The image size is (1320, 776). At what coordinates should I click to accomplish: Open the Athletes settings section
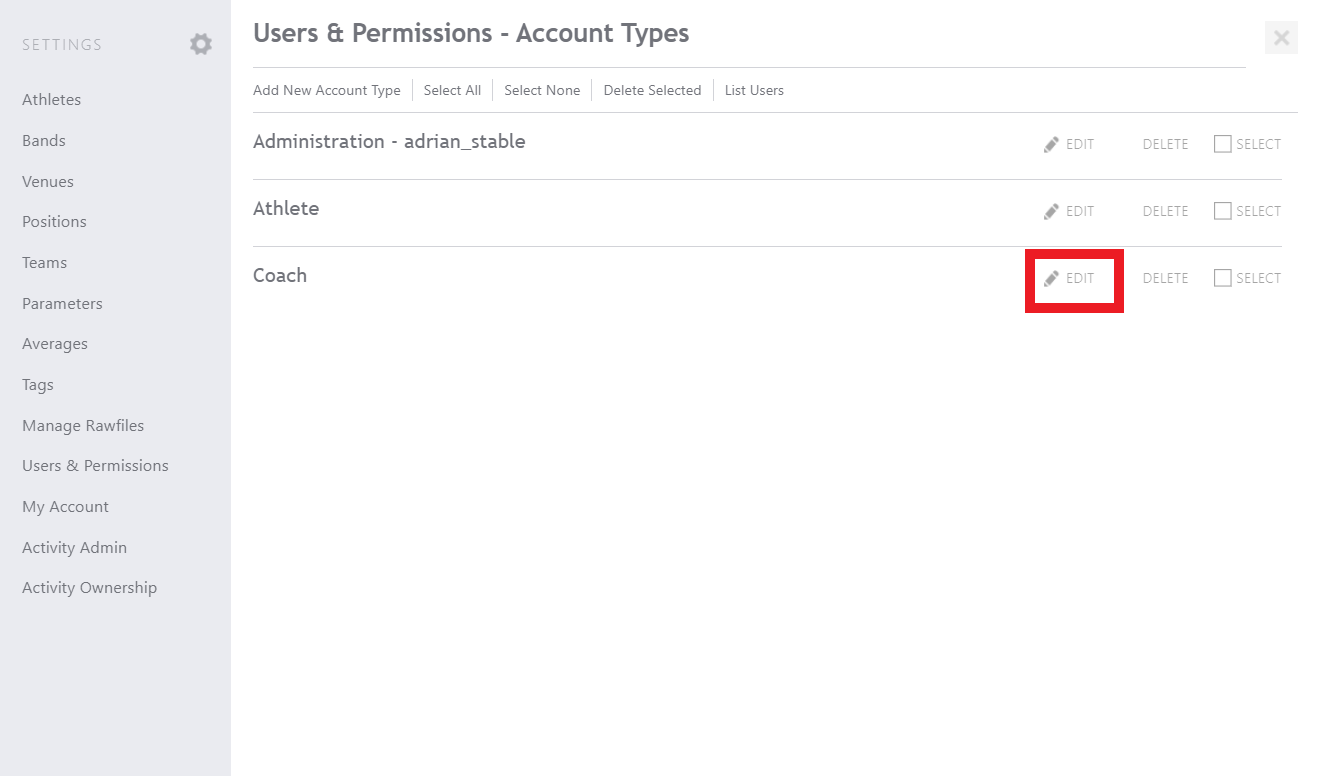52,100
